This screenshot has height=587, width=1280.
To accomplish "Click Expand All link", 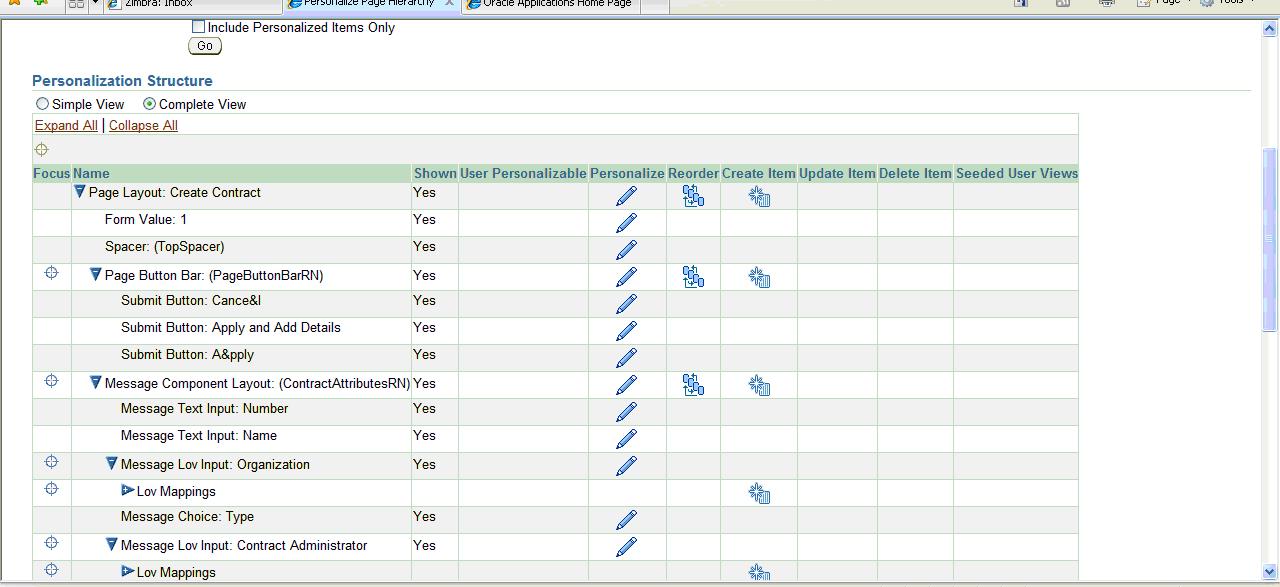I will coord(66,125).
